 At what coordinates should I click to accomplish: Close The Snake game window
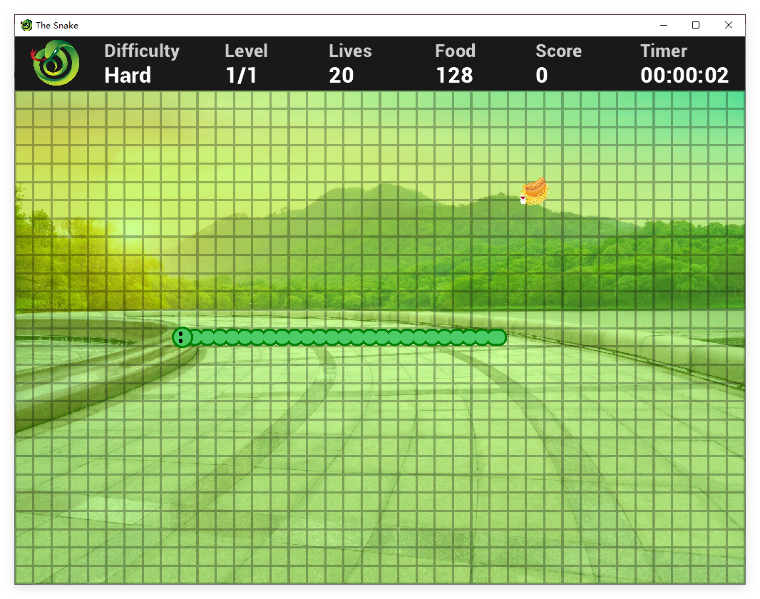[728, 25]
